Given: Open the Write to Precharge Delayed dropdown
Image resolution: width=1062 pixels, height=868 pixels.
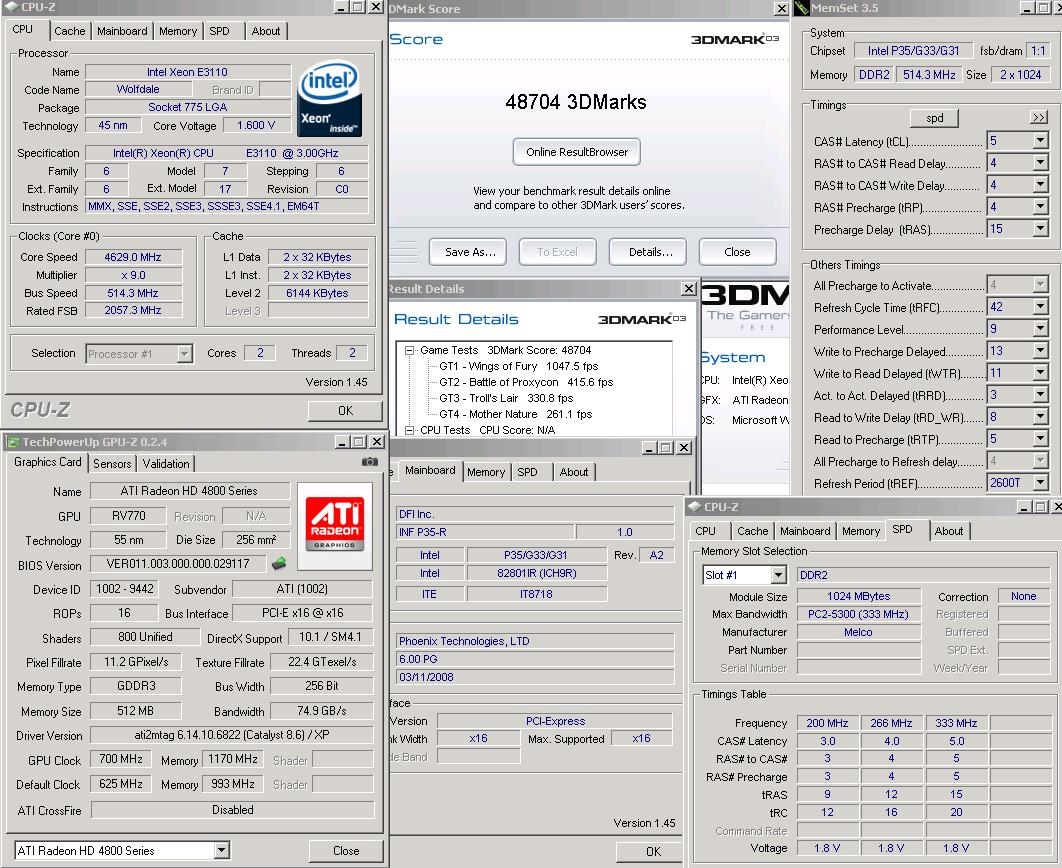Looking at the screenshot, I should (1040, 351).
